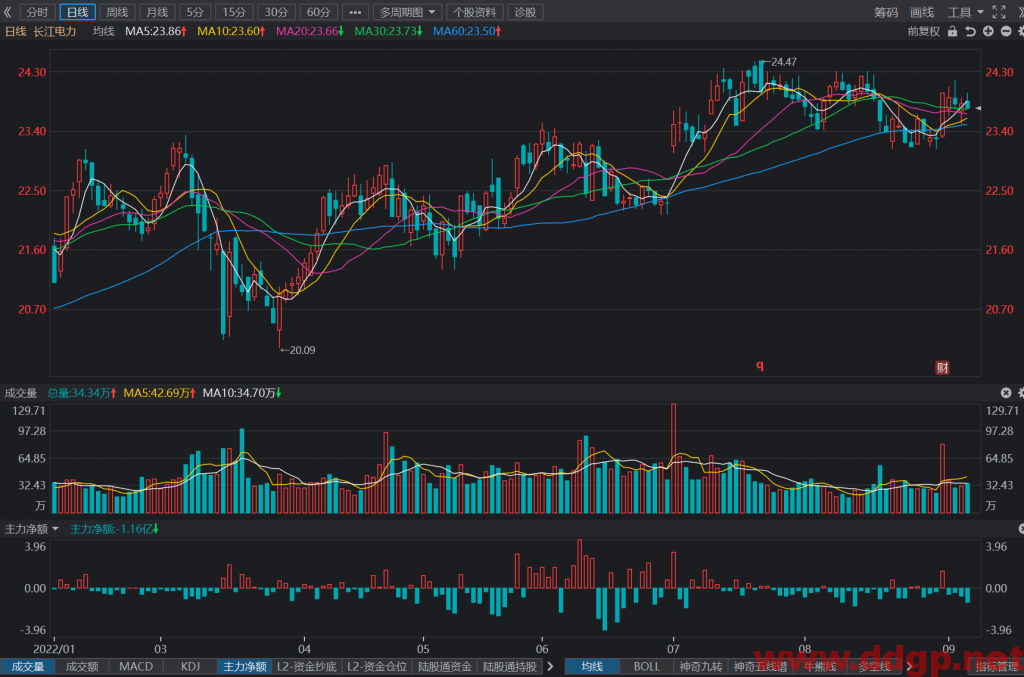Select the MACD indicator tab

(x=136, y=667)
